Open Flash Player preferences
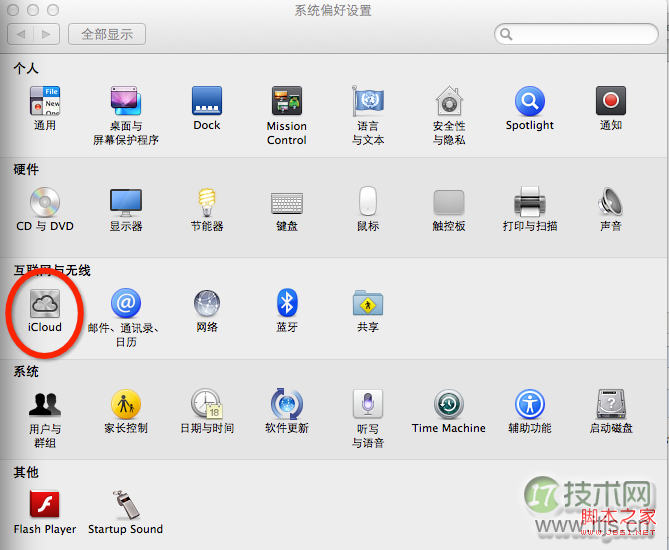Viewport: 669px width, 550px height. [x=45, y=504]
